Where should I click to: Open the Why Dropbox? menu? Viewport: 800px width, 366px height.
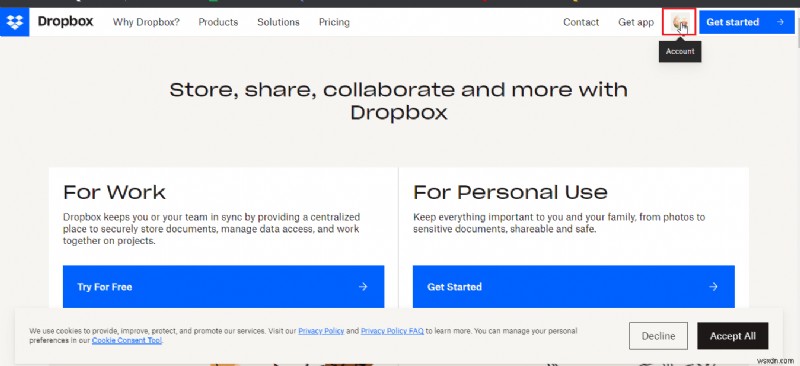point(146,22)
